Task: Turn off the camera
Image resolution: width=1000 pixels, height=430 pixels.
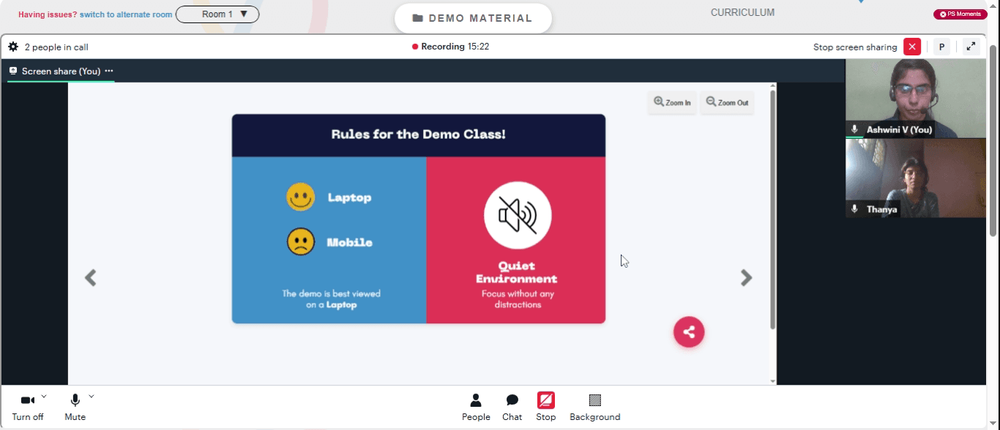Action: [x=27, y=407]
